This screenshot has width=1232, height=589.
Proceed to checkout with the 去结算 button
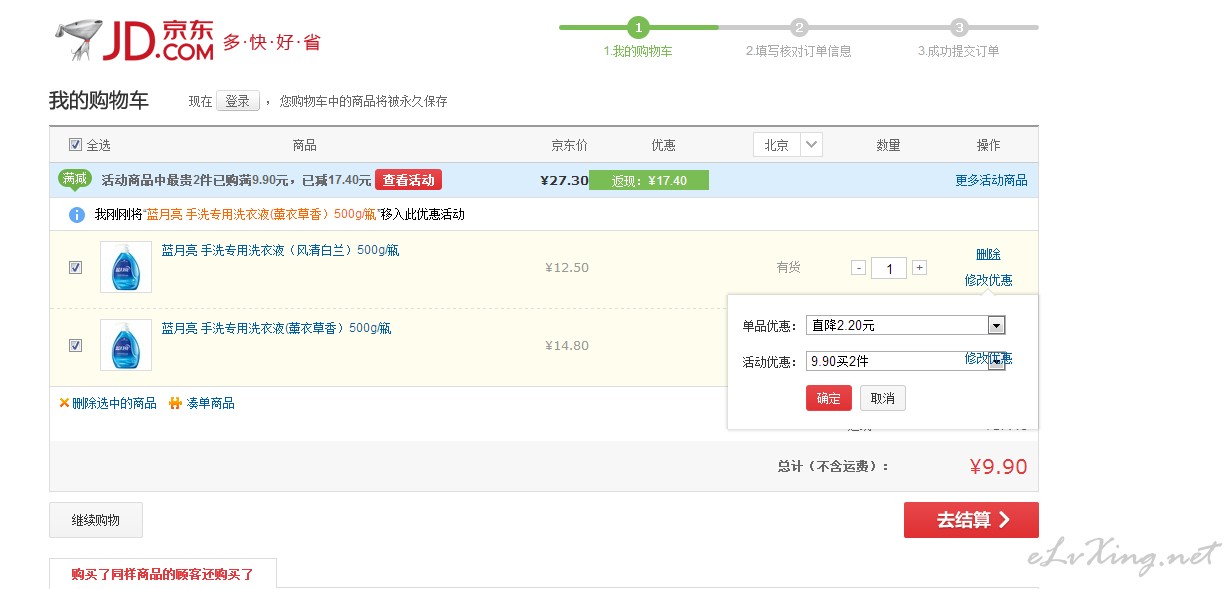[971, 520]
